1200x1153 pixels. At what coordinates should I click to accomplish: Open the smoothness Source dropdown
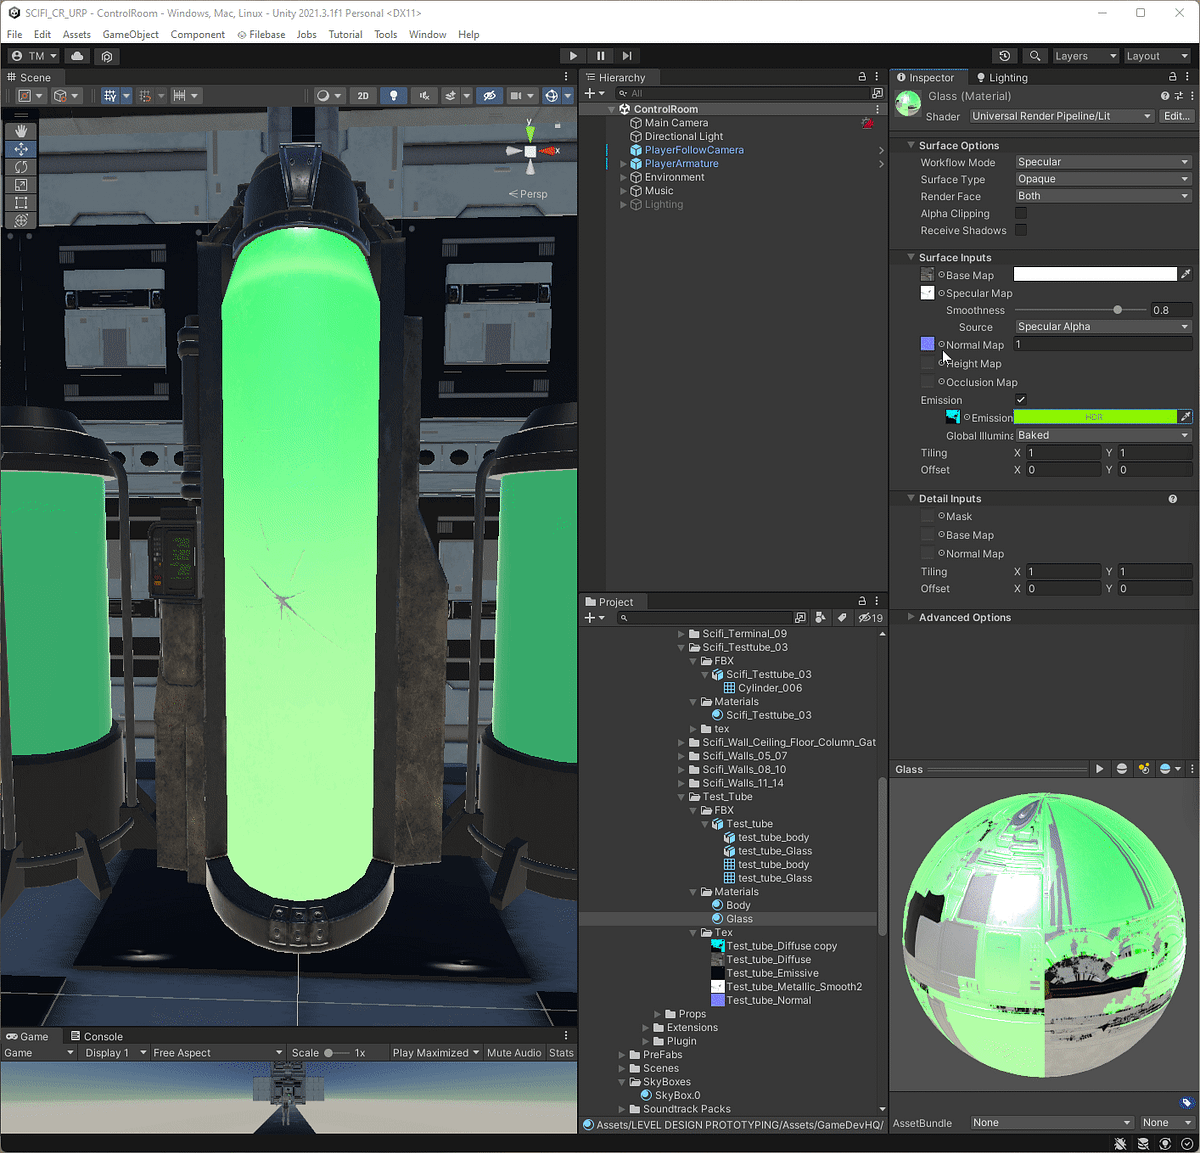point(1103,327)
